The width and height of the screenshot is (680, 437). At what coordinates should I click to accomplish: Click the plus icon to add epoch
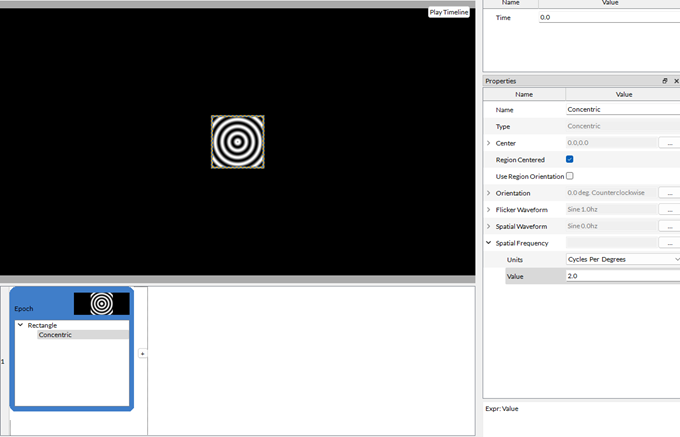[142, 354]
